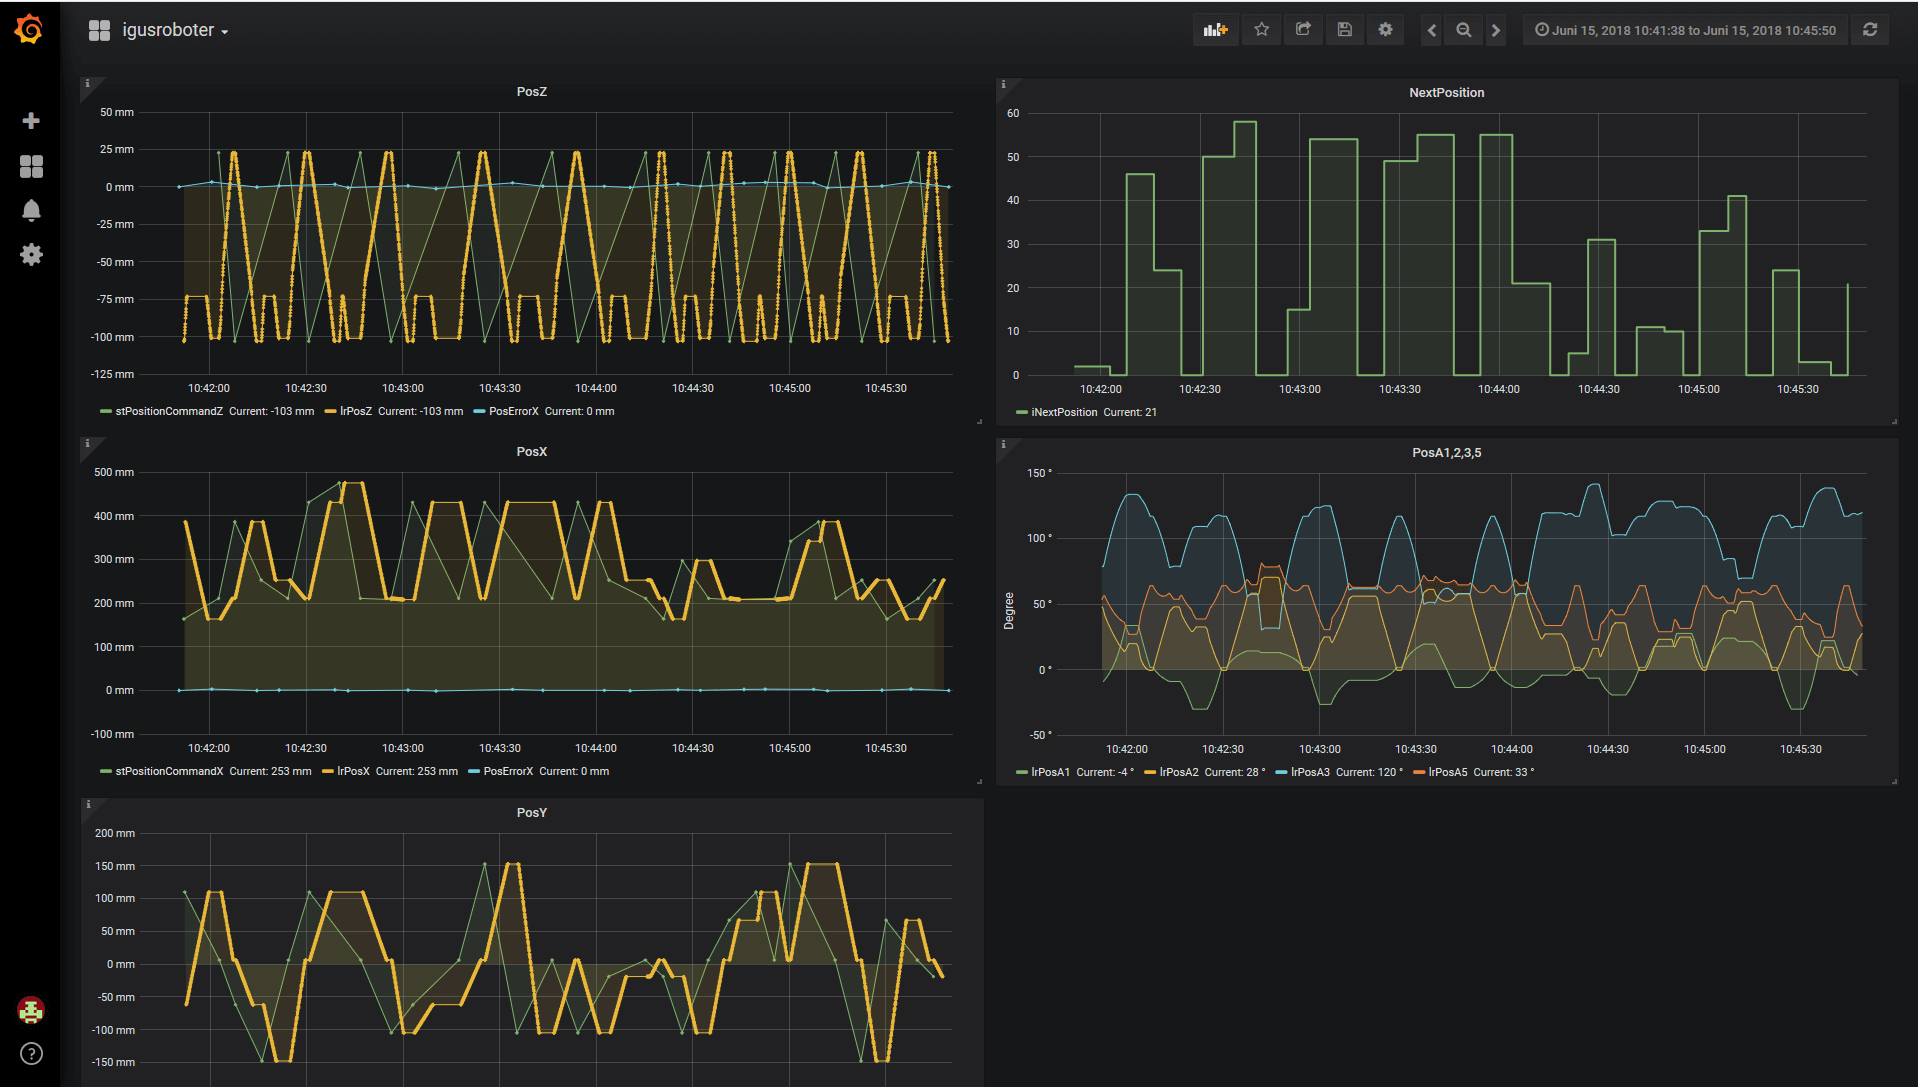Open color picker for lrPosZ legend swatch
This screenshot has height=1087, width=1918.
tap(330, 411)
